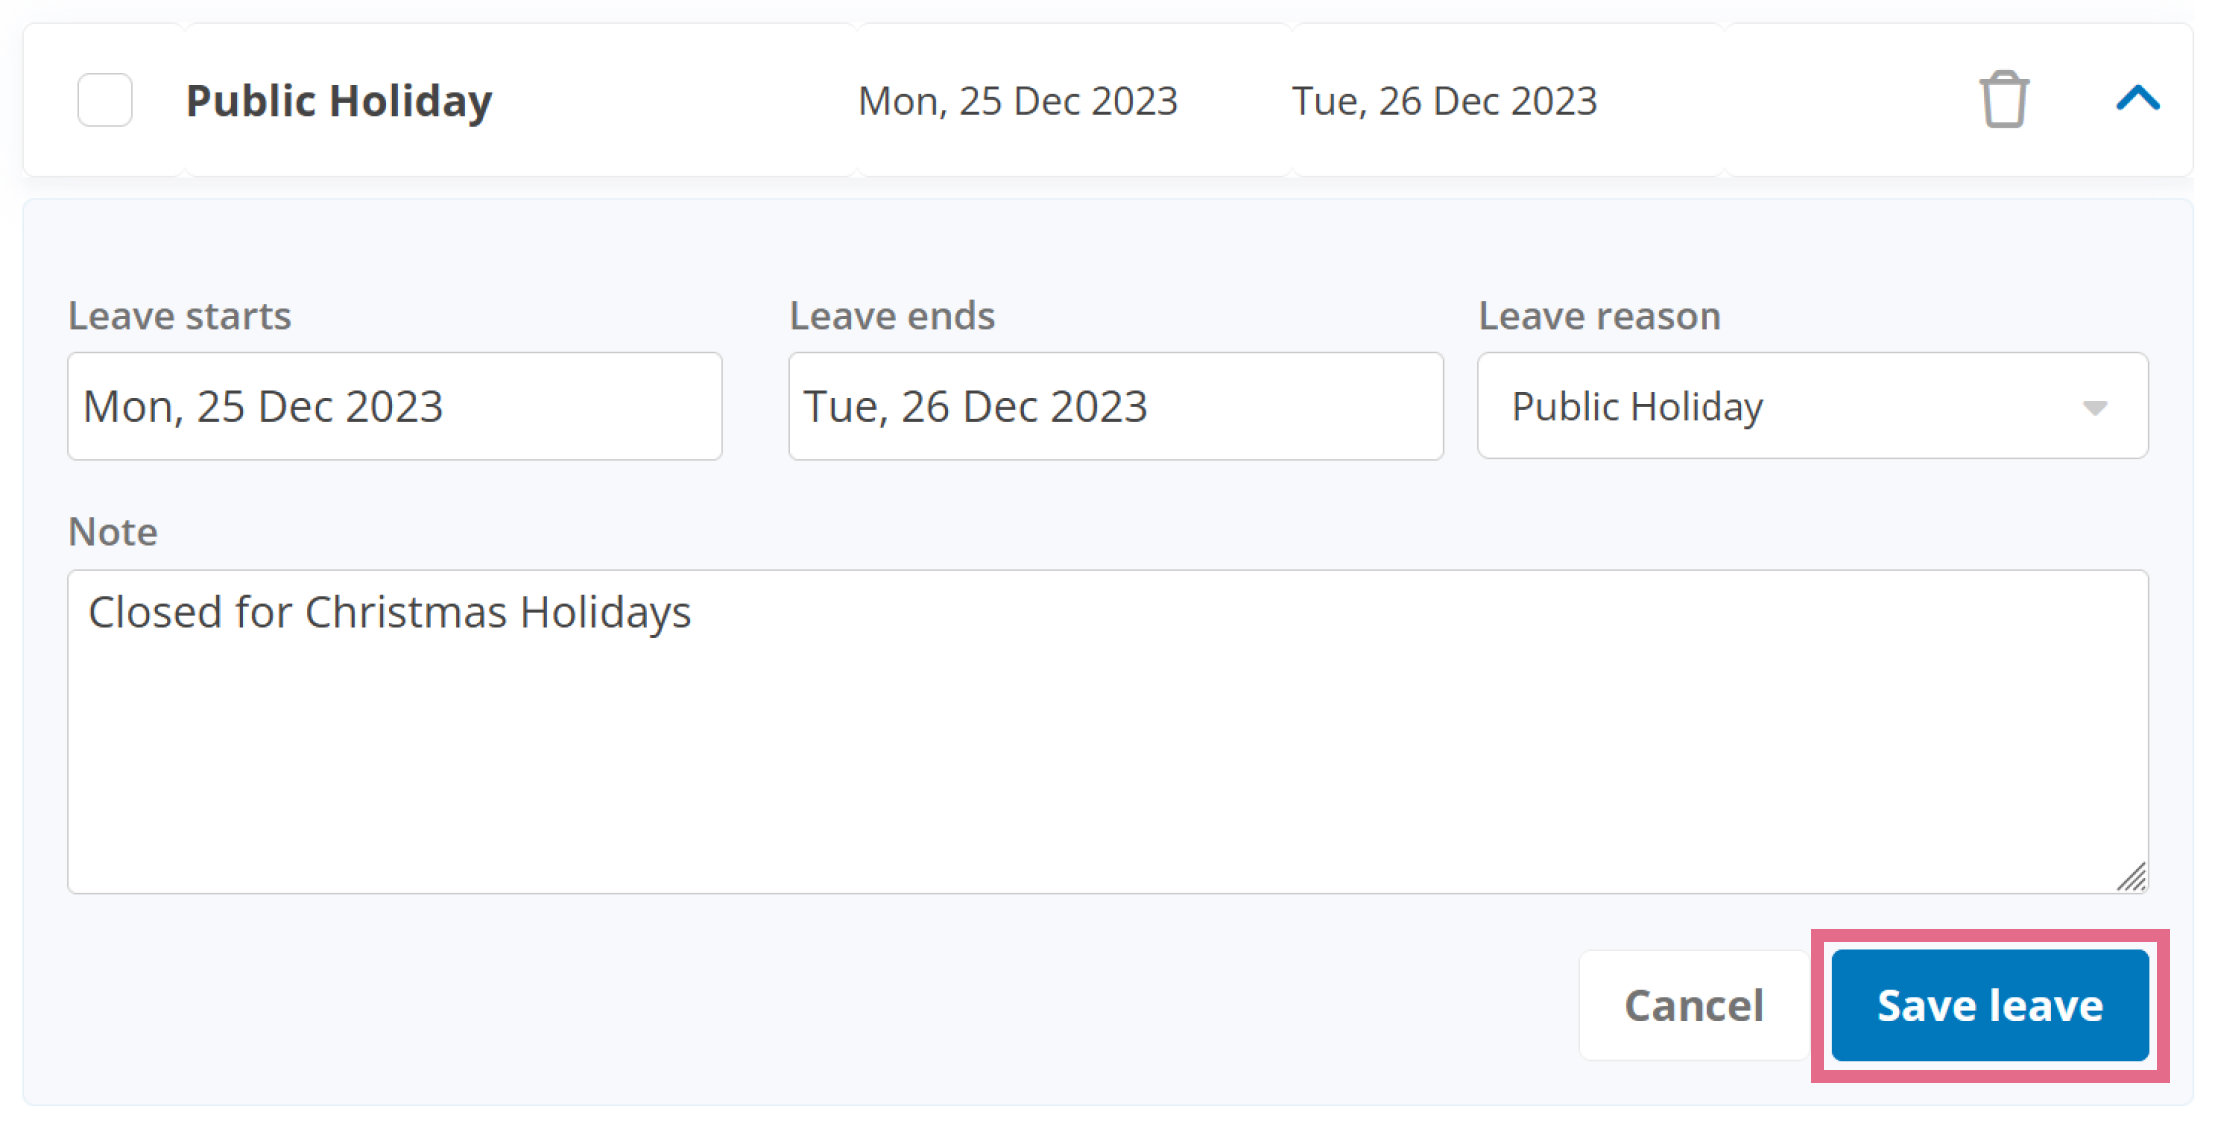The image size is (2215, 1123).
Task: Open the Leave ends date field
Action: 1115,406
